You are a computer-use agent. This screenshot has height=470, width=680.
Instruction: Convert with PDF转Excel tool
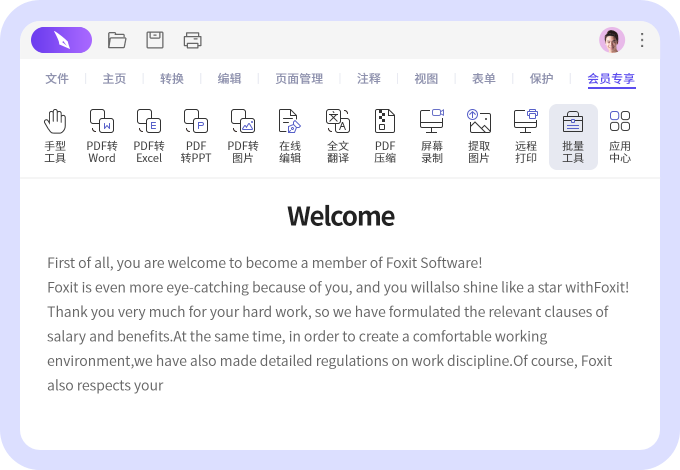(149, 136)
